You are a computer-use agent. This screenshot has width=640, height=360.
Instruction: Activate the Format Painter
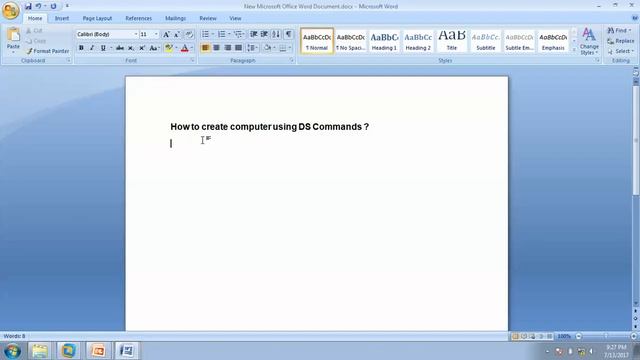pyautogui.click(x=47, y=51)
